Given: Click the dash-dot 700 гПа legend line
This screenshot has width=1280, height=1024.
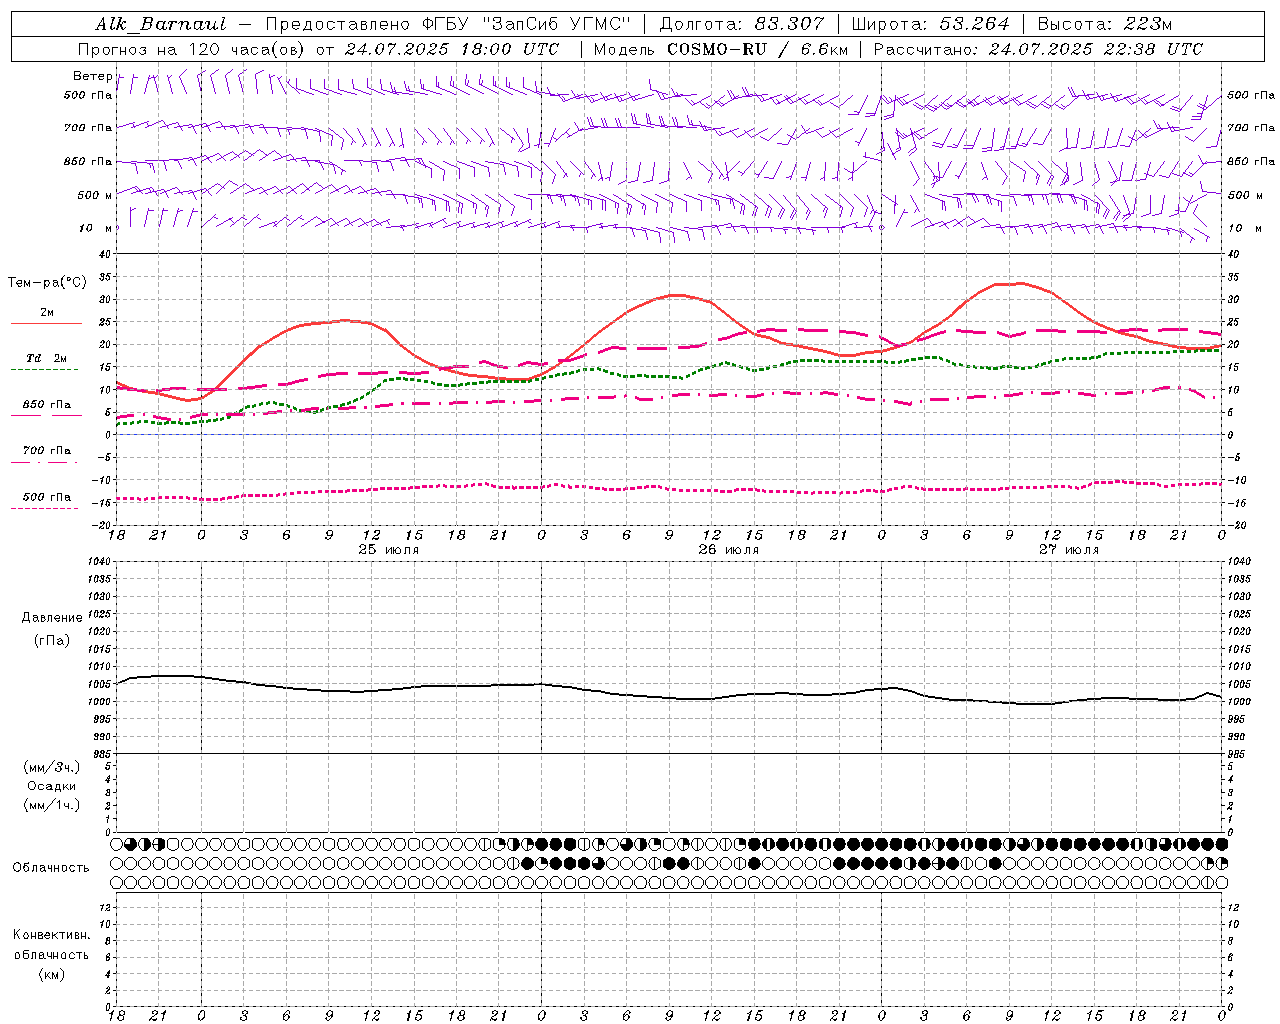Looking at the screenshot, I should coord(46,462).
